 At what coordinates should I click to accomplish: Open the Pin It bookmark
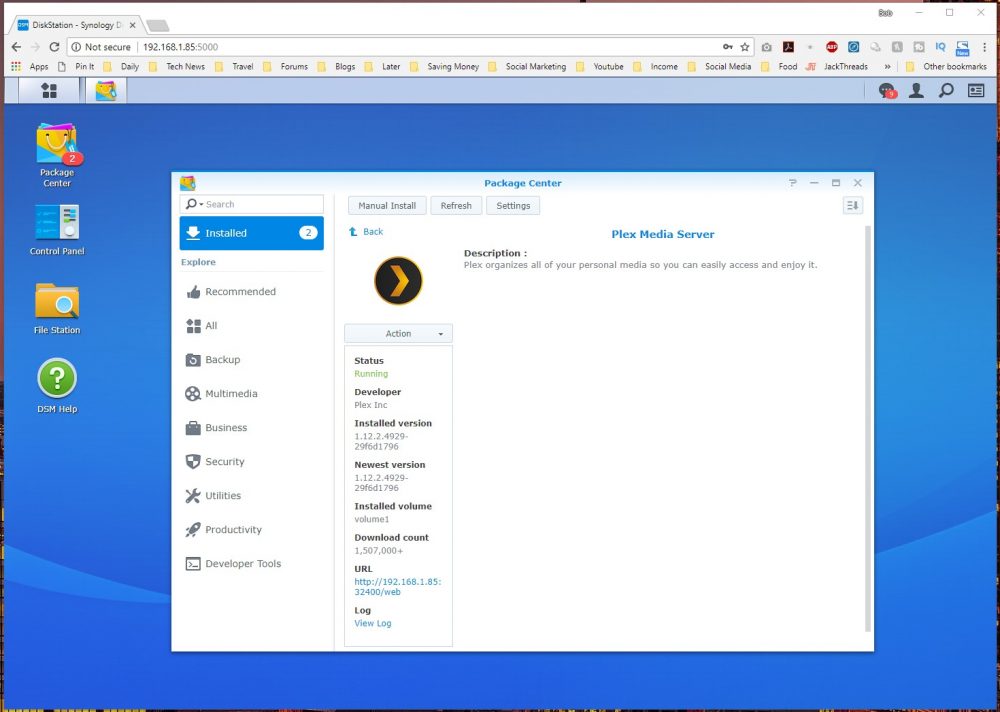76,66
